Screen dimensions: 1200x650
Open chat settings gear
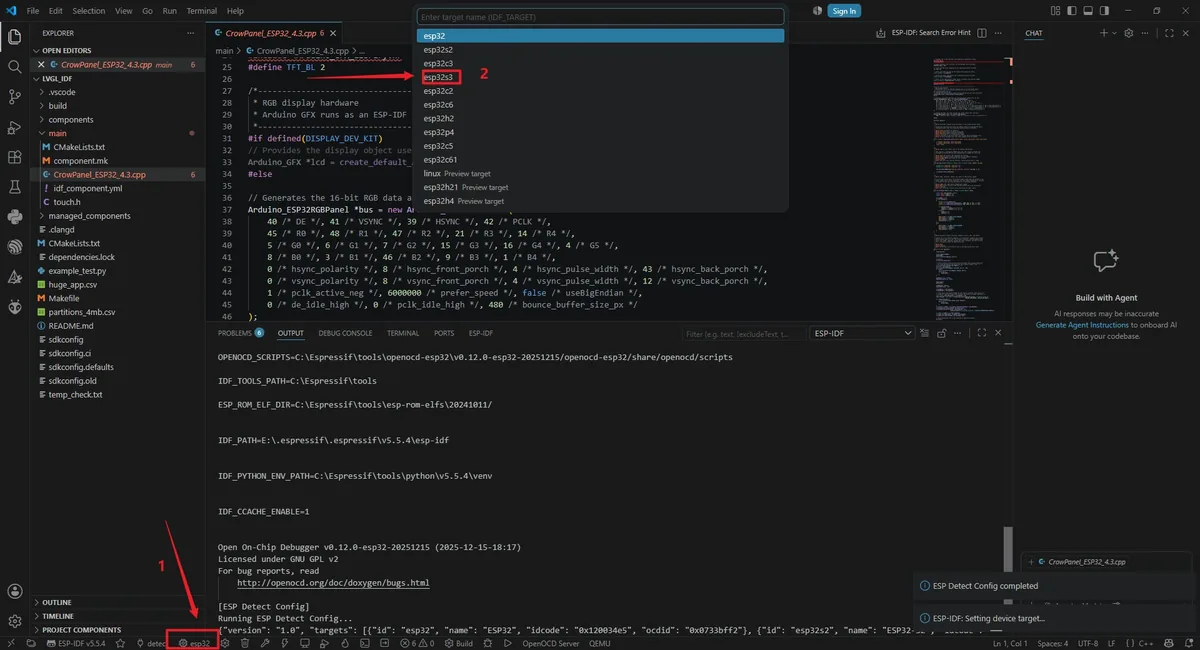(x=1129, y=33)
